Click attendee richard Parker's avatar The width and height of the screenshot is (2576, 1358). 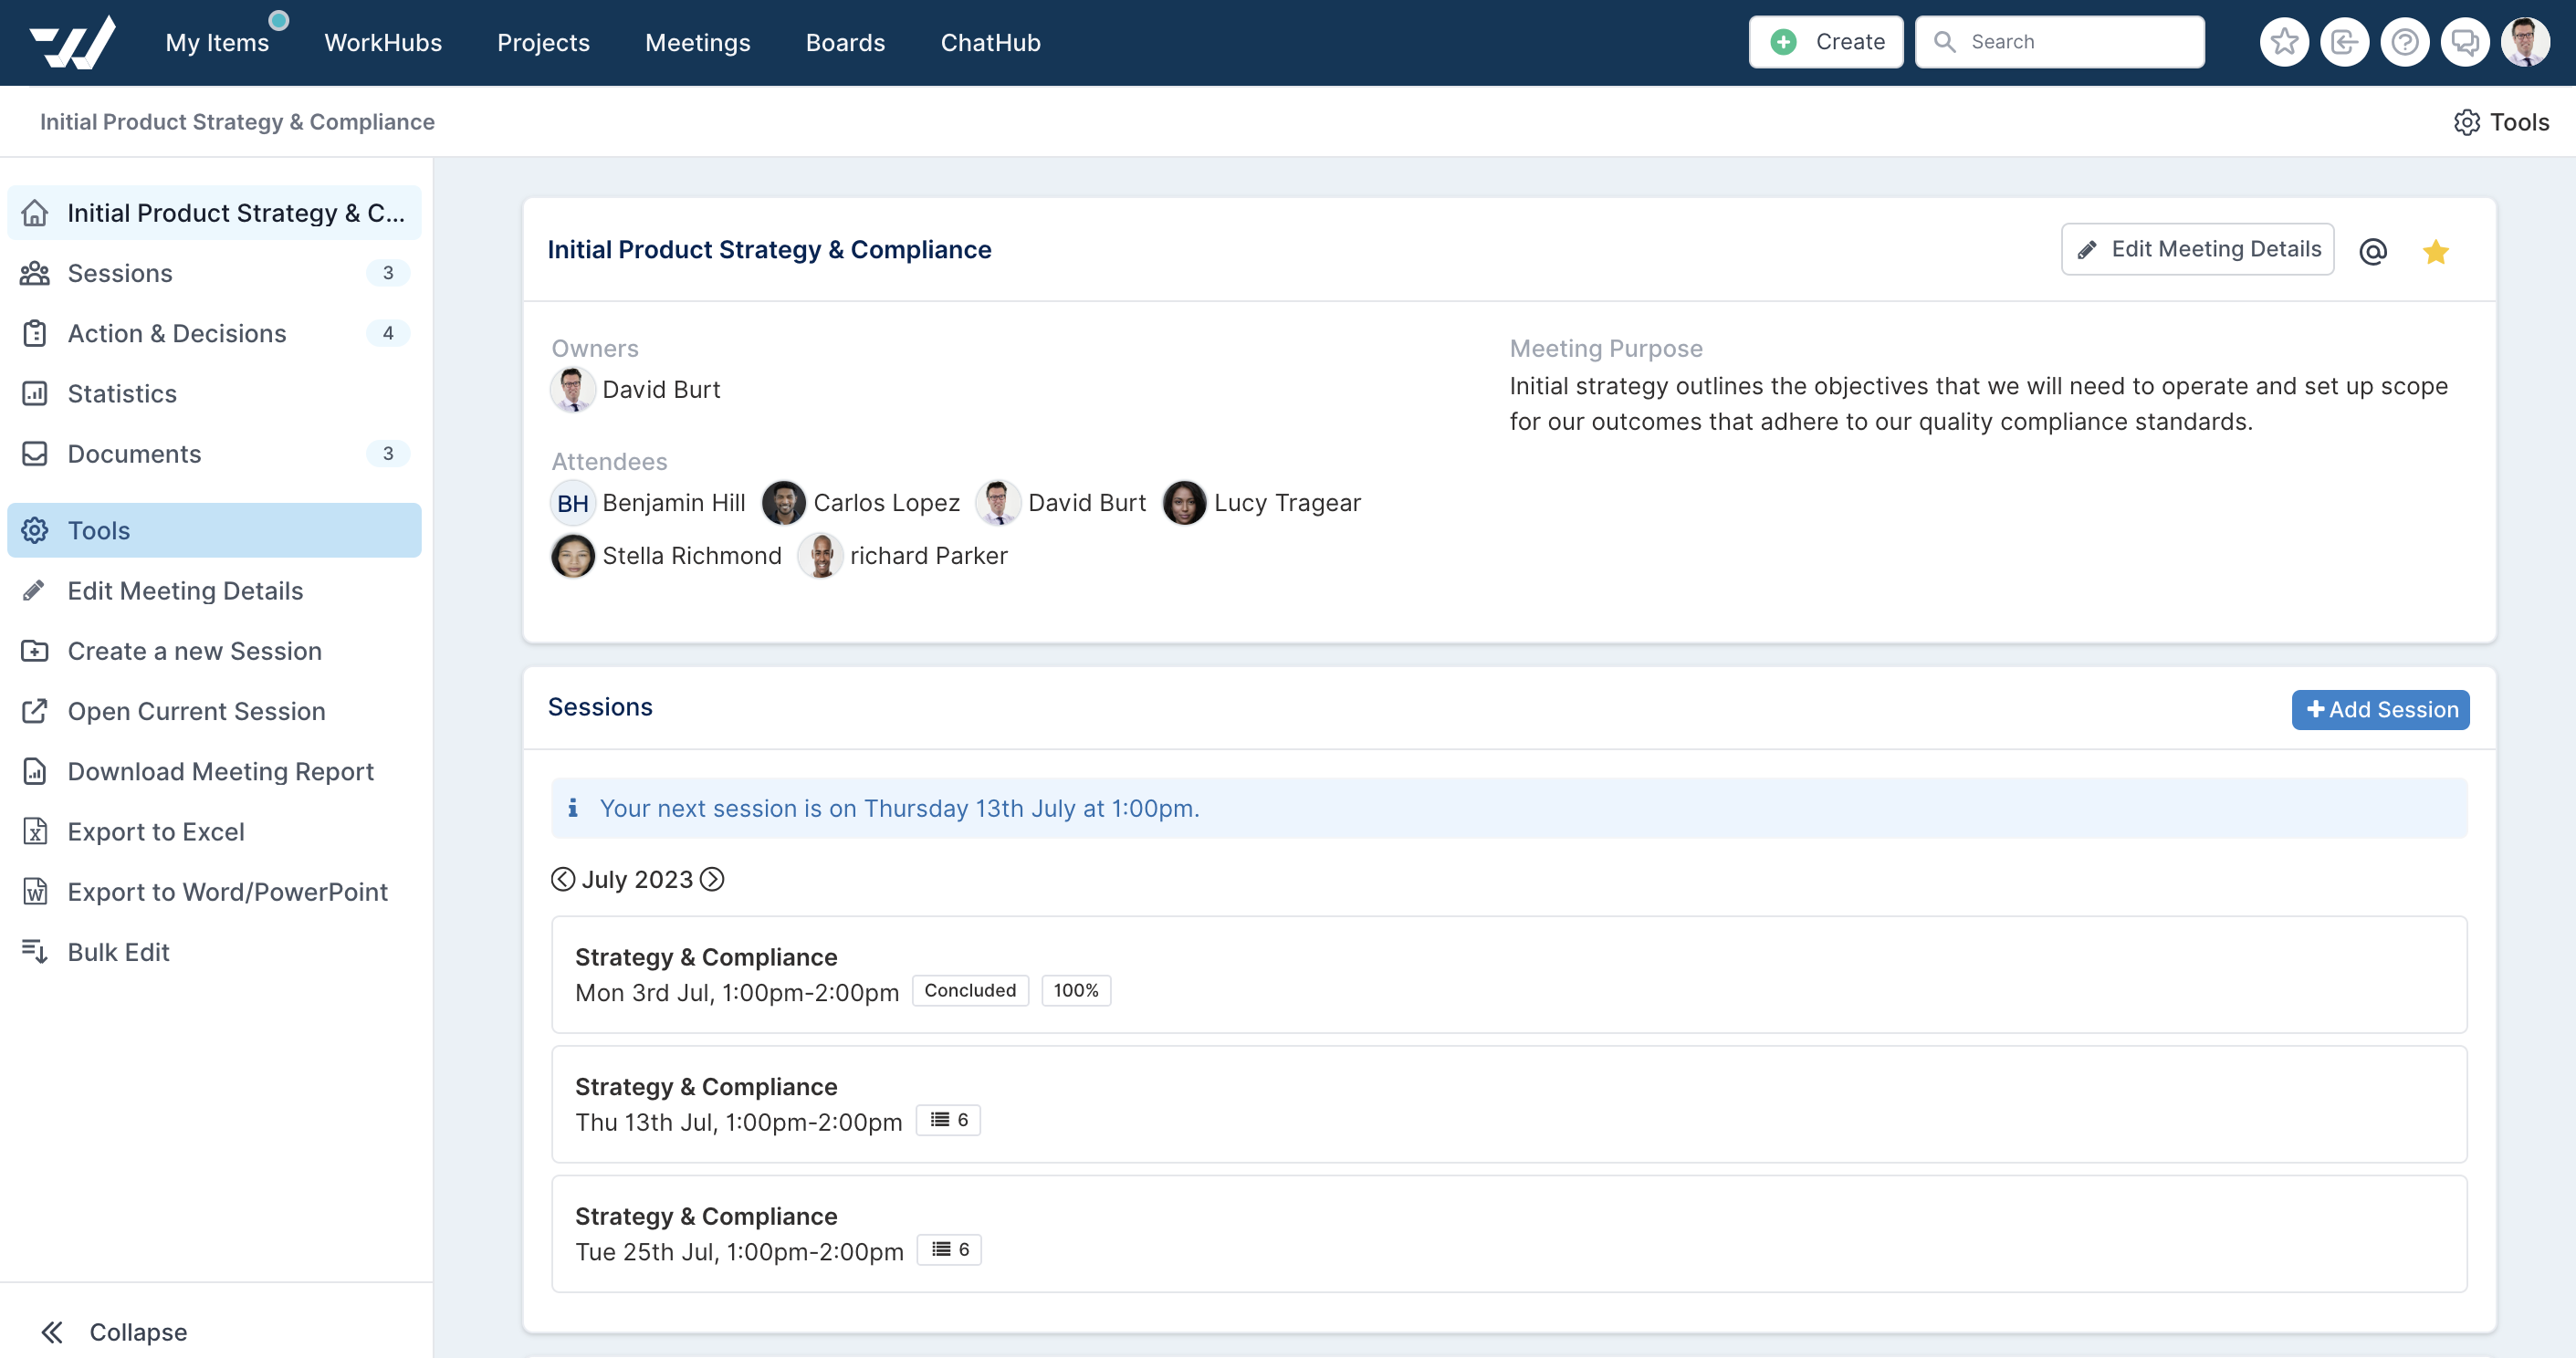pos(821,556)
